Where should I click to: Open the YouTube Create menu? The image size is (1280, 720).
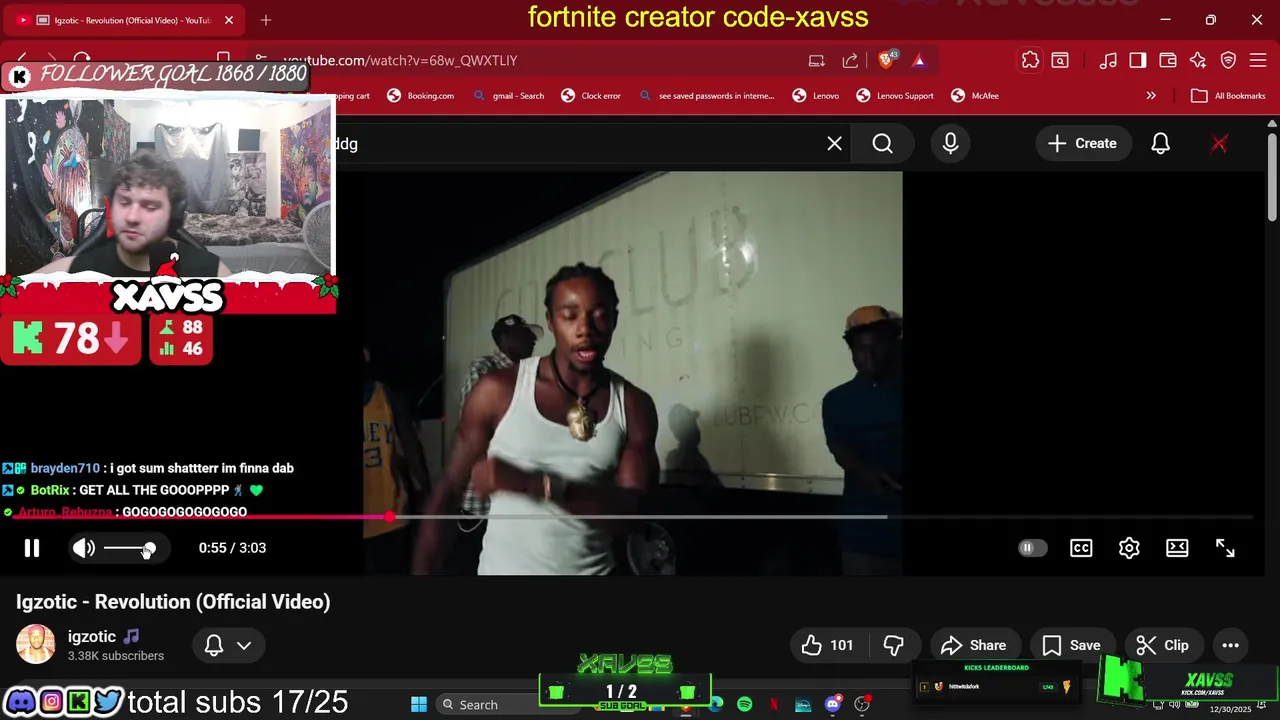pyautogui.click(x=1082, y=143)
